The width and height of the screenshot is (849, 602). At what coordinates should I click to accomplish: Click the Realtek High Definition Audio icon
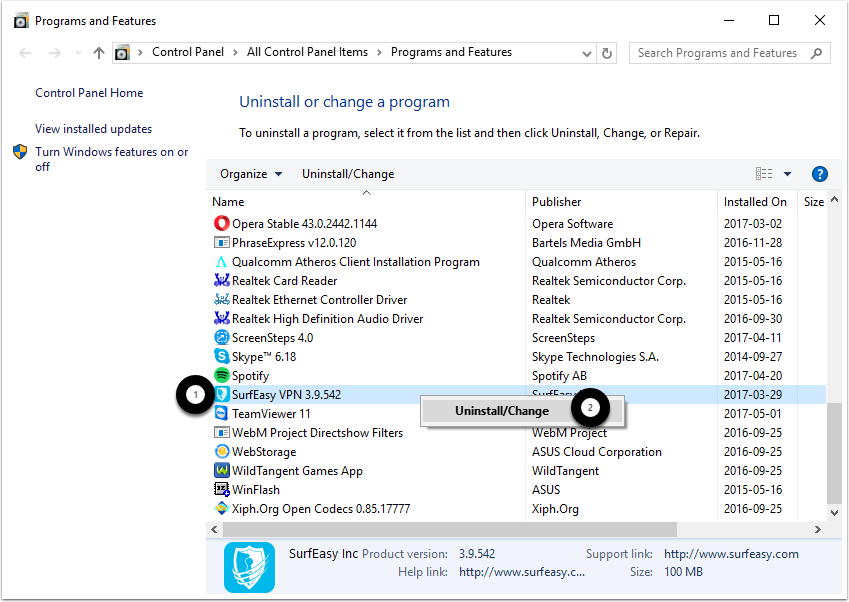point(221,318)
